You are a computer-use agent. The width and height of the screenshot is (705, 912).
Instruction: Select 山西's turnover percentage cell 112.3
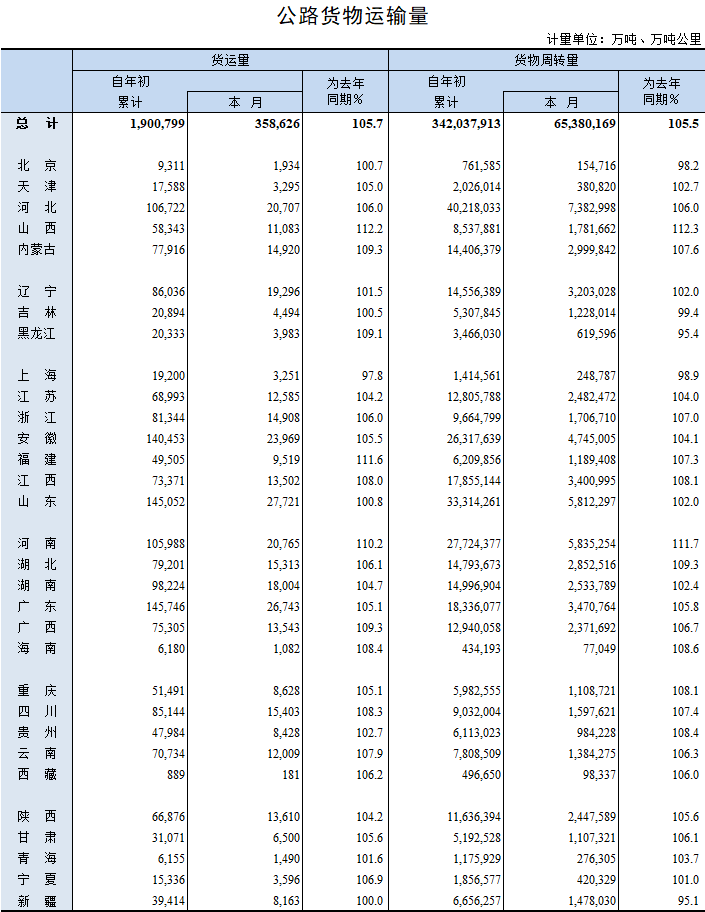coord(684,228)
